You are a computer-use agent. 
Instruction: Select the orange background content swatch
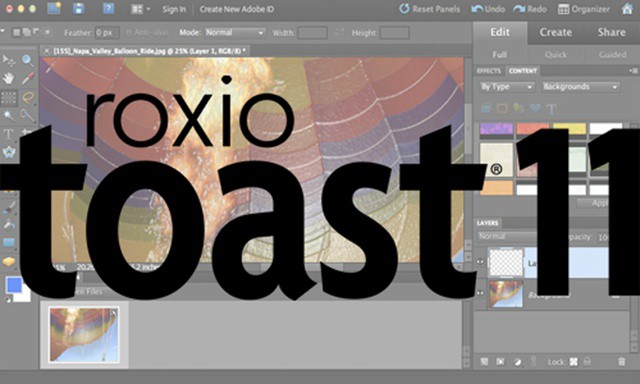(496, 188)
